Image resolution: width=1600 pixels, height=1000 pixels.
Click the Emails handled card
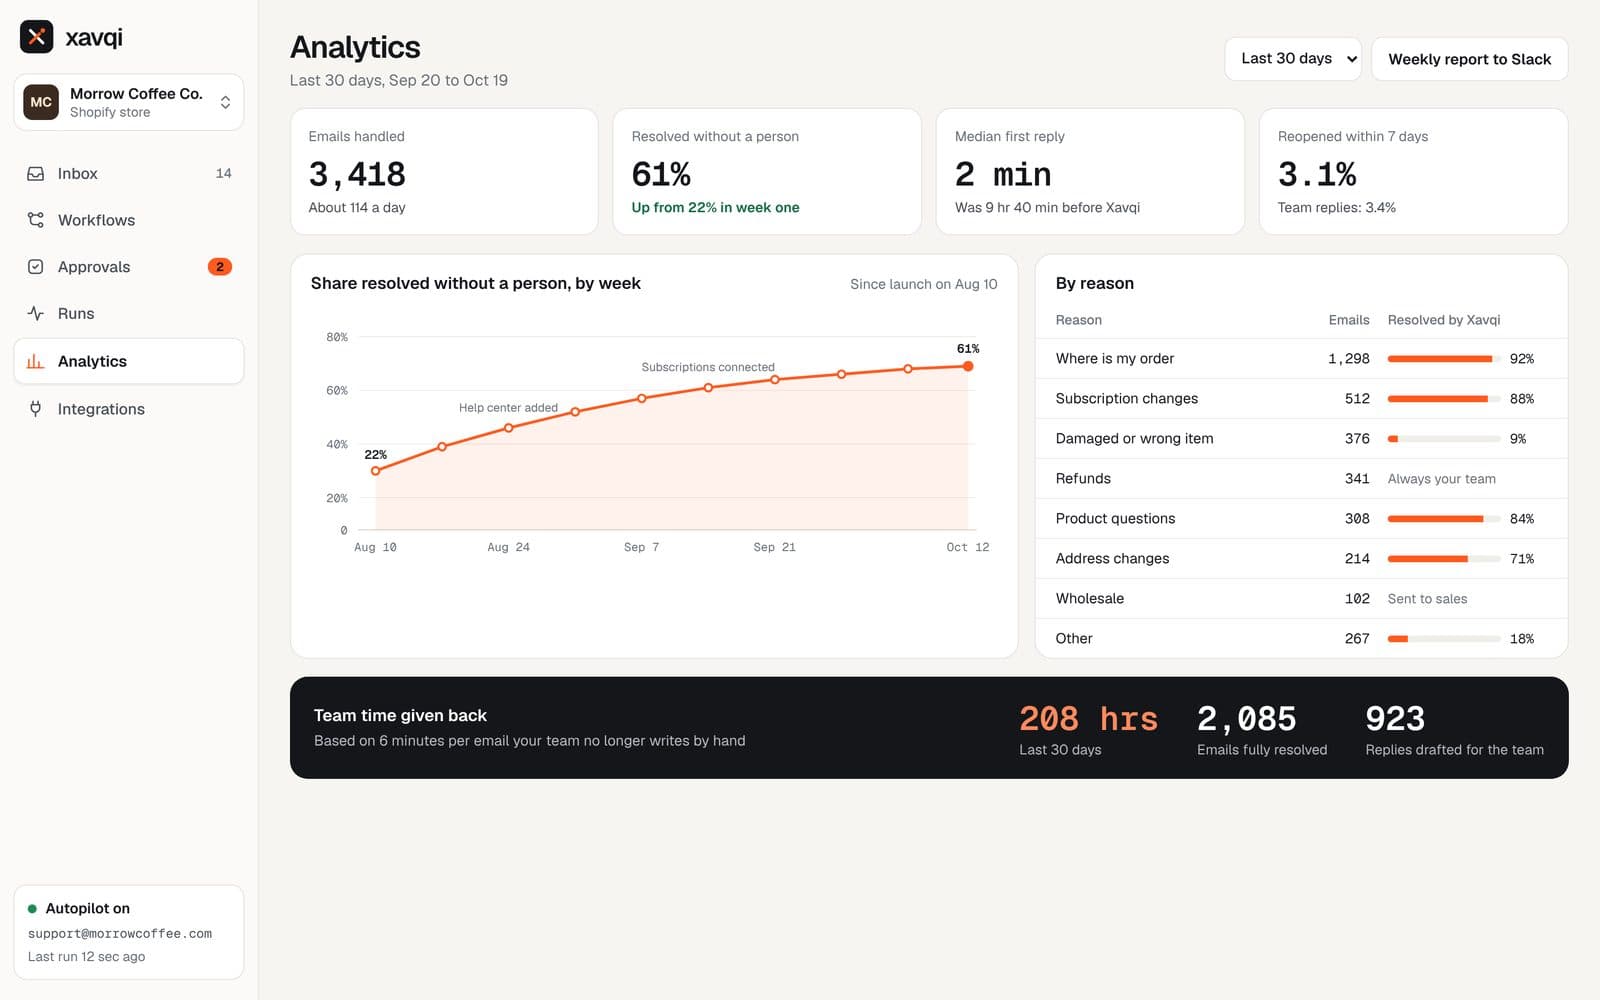(x=444, y=172)
